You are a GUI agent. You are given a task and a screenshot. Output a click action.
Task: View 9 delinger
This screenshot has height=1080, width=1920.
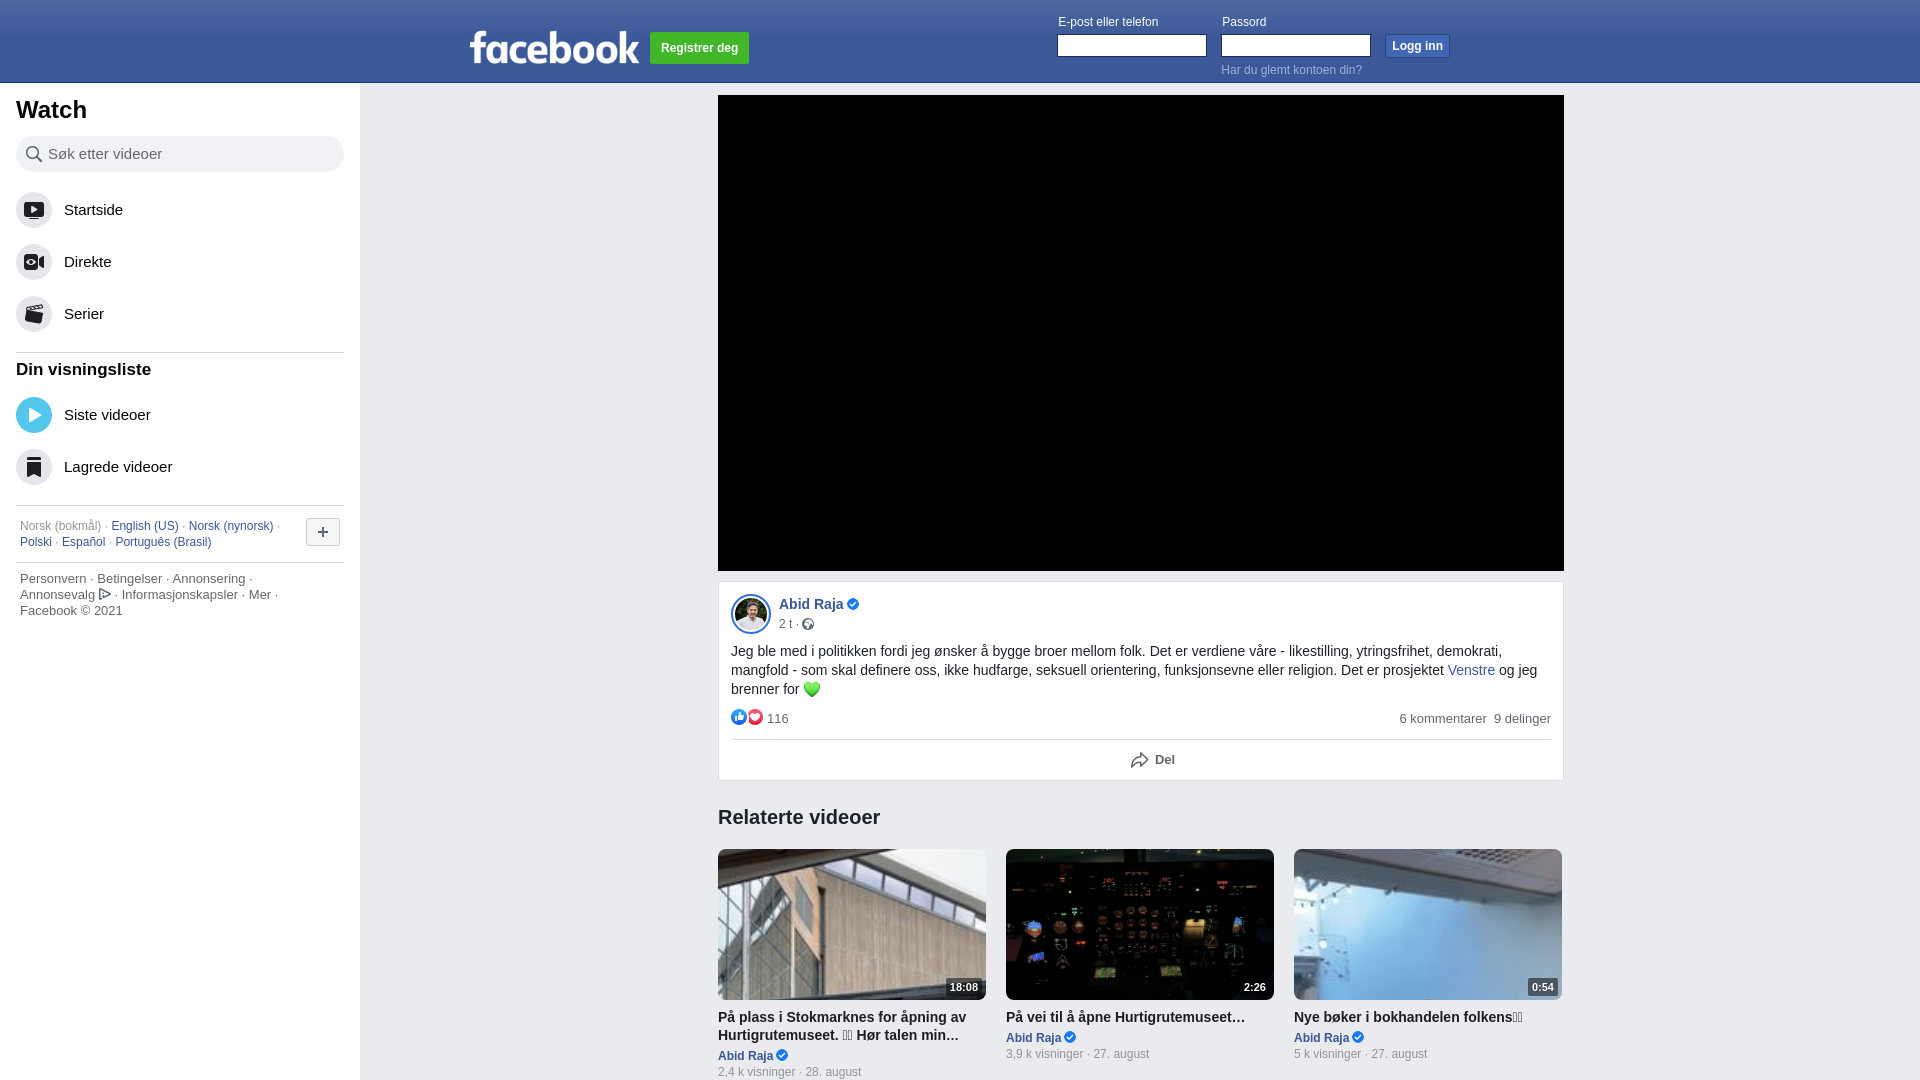coord(1522,719)
